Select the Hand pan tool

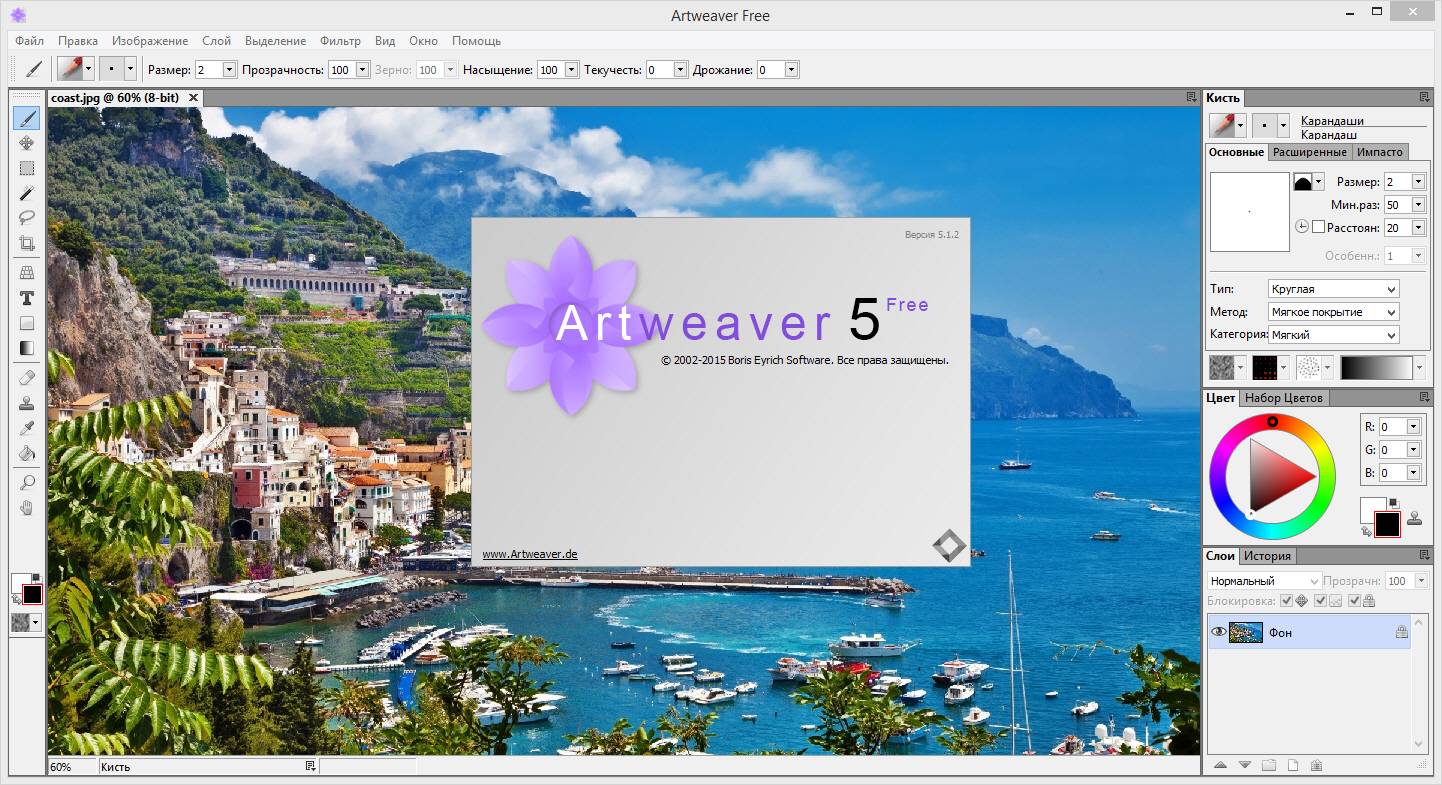[27, 508]
